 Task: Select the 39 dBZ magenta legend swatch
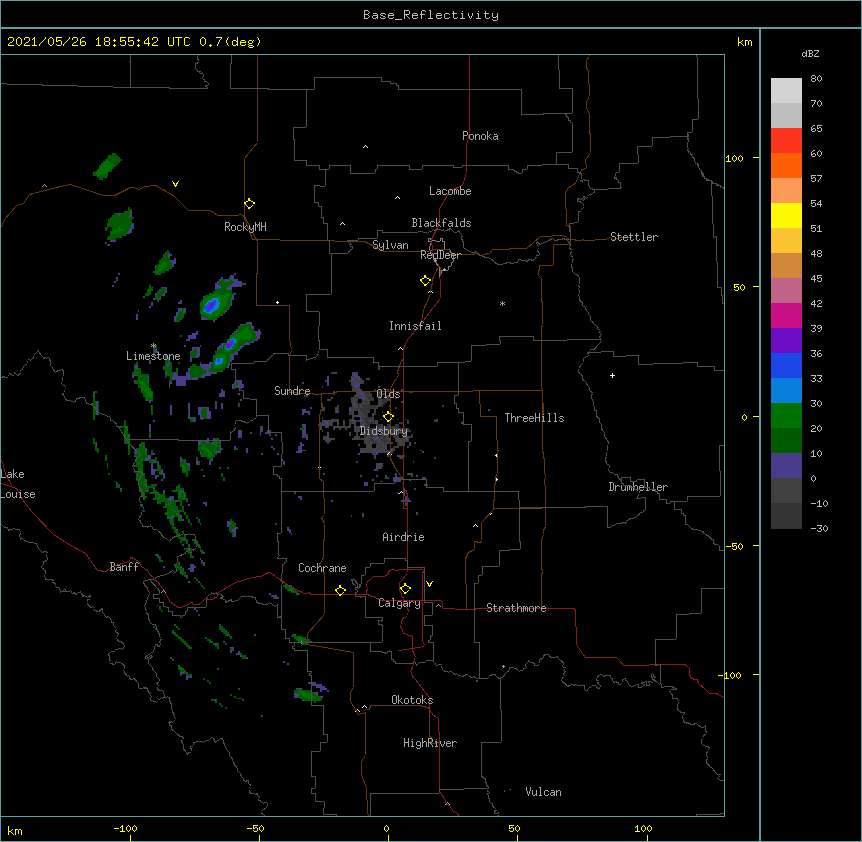[786, 315]
